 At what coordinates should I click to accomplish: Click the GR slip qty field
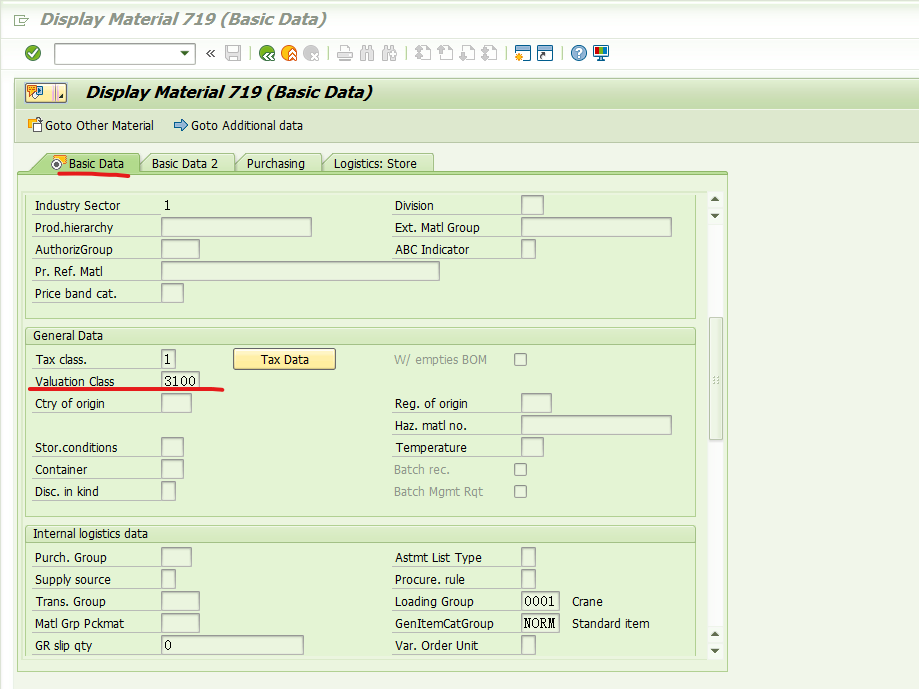point(232,645)
